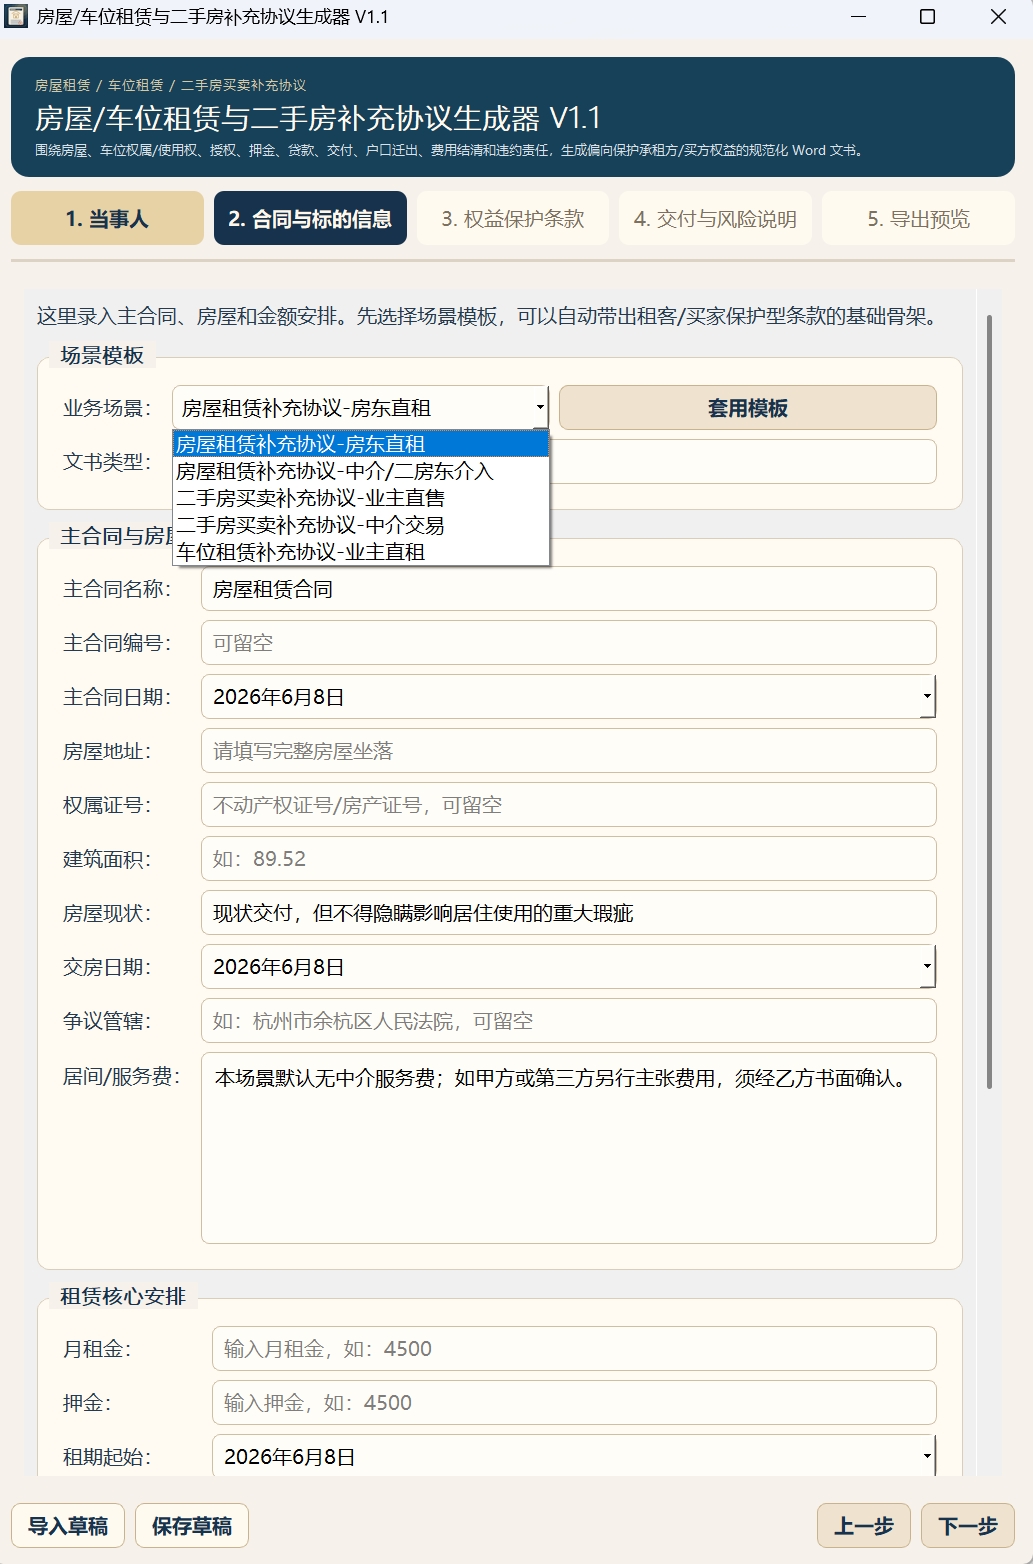Click the 房屋地址 input field

[569, 751]
